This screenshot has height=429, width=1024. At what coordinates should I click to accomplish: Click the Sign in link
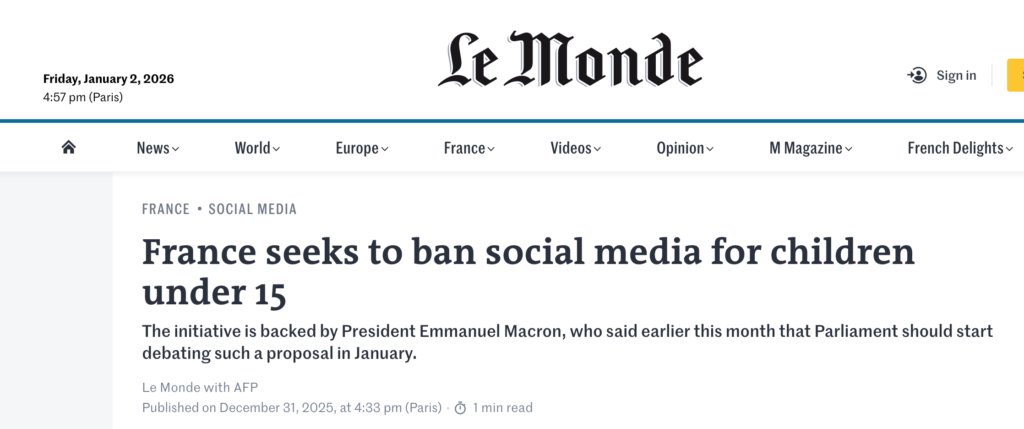click(x=956, y=75)
